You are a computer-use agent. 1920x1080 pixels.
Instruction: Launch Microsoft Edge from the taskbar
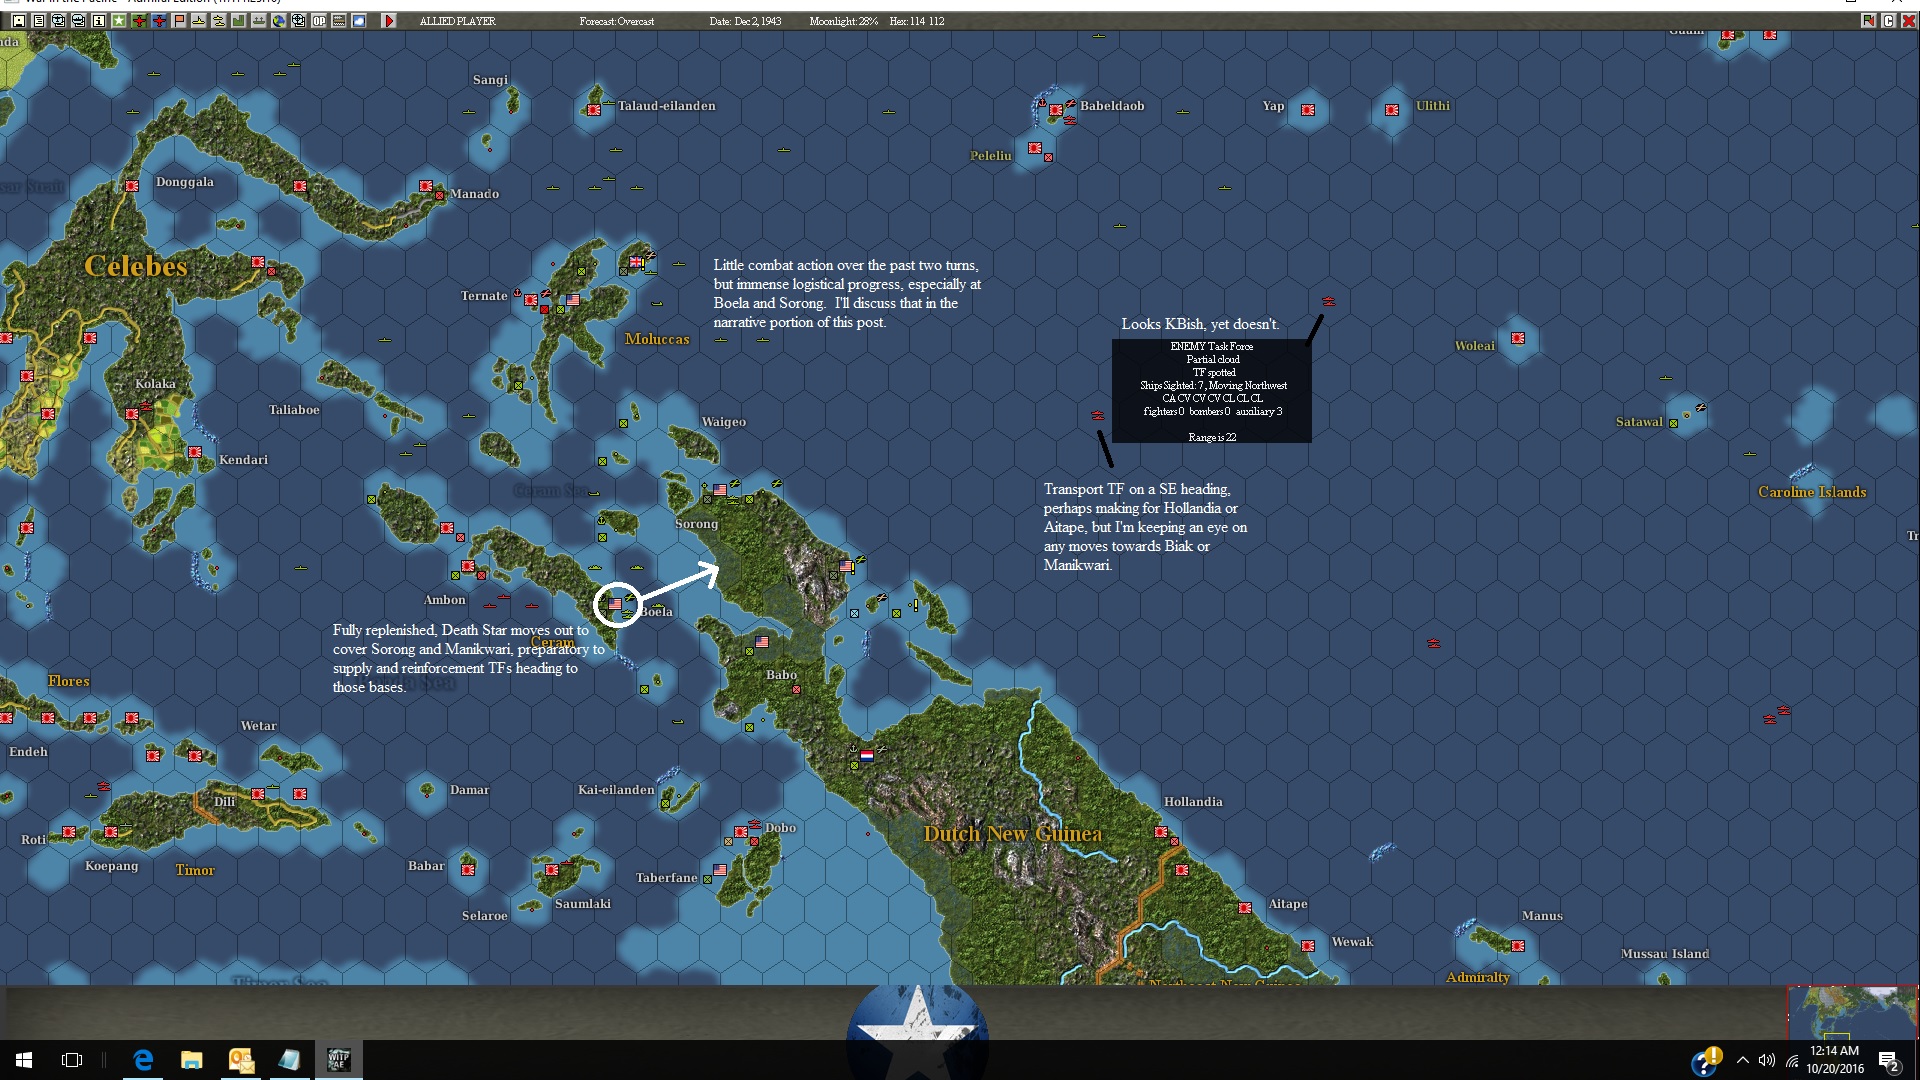click(143, 1060)
